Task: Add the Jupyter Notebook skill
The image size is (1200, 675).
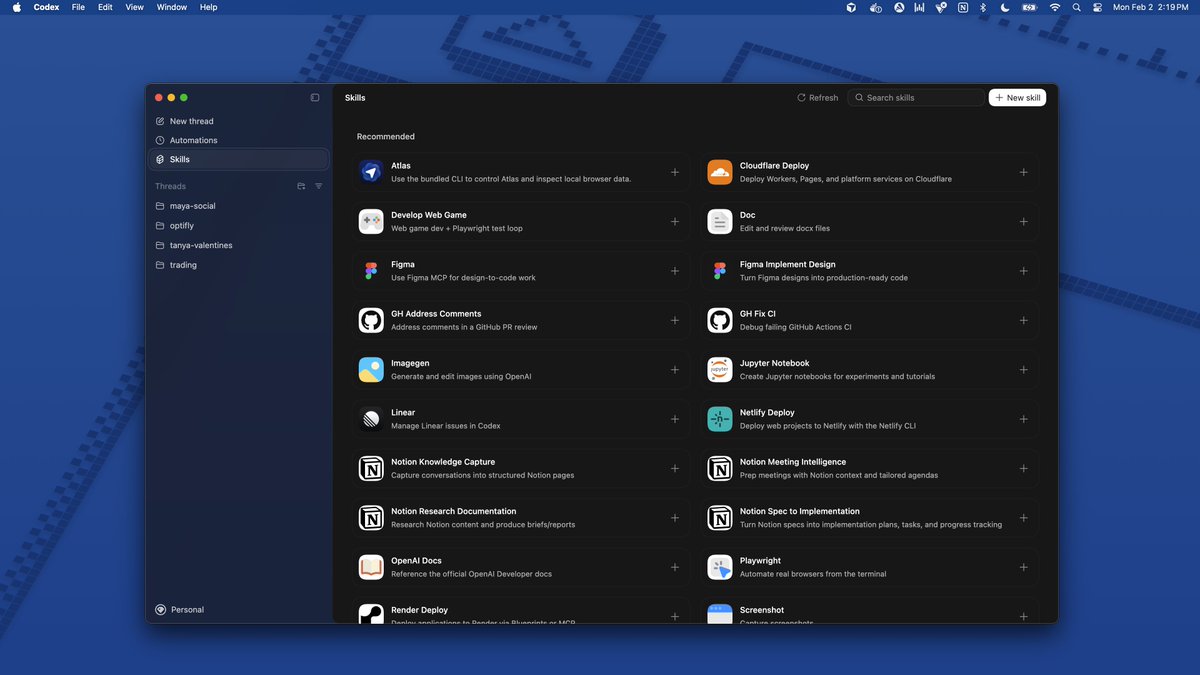Action: pyautogui.click(x=1023, y=370)
